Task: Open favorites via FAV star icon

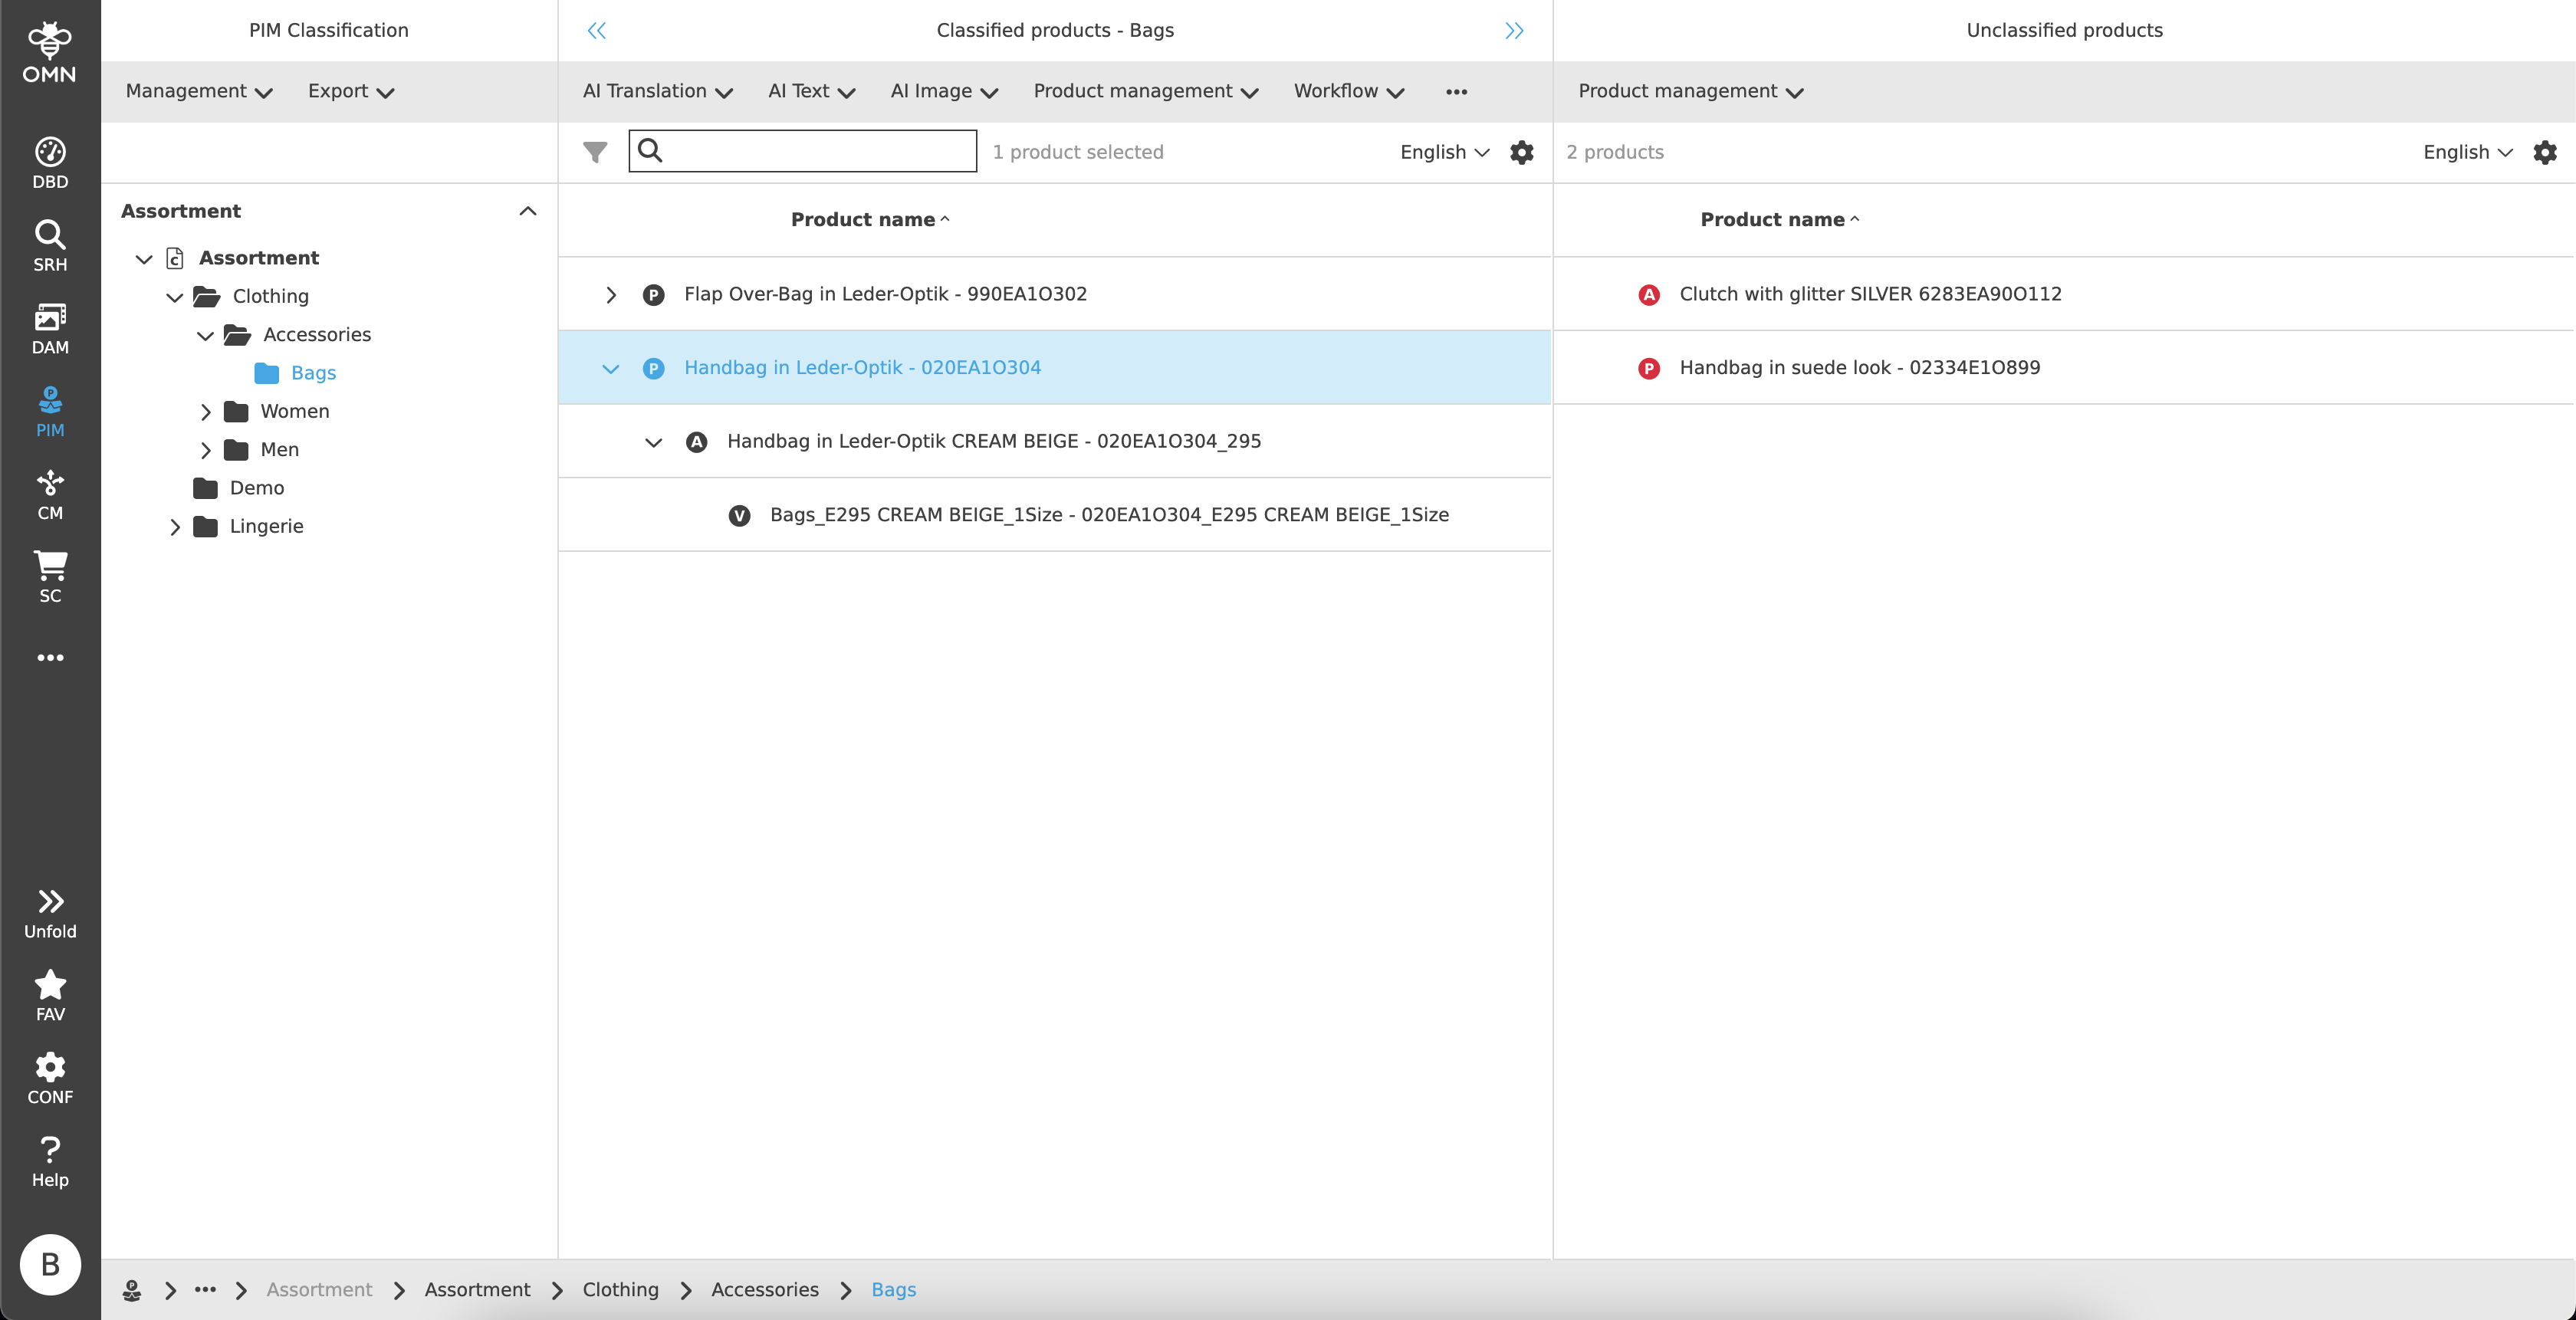Action: (50, 995)
